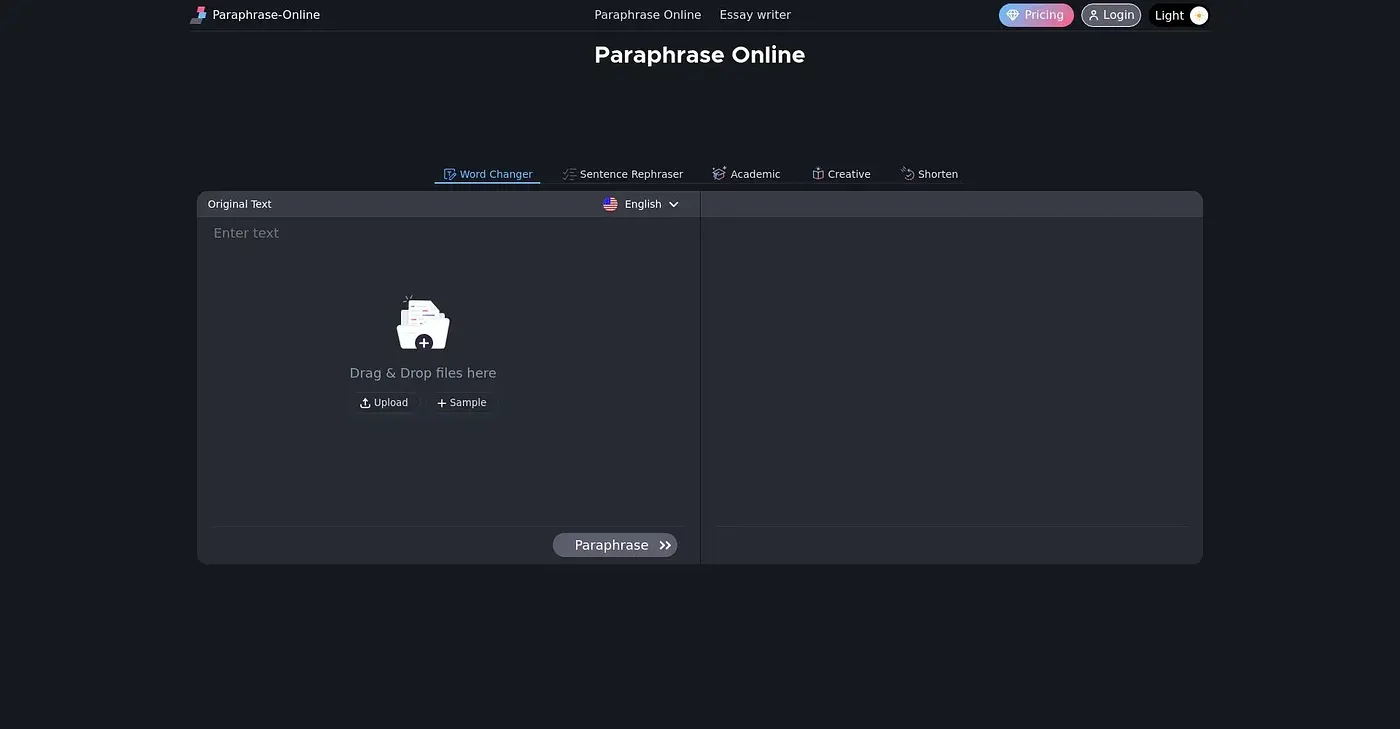Load sample text with Sample button
The image size is (1400, 729).
pyautogui.click(x=462, y=403)
